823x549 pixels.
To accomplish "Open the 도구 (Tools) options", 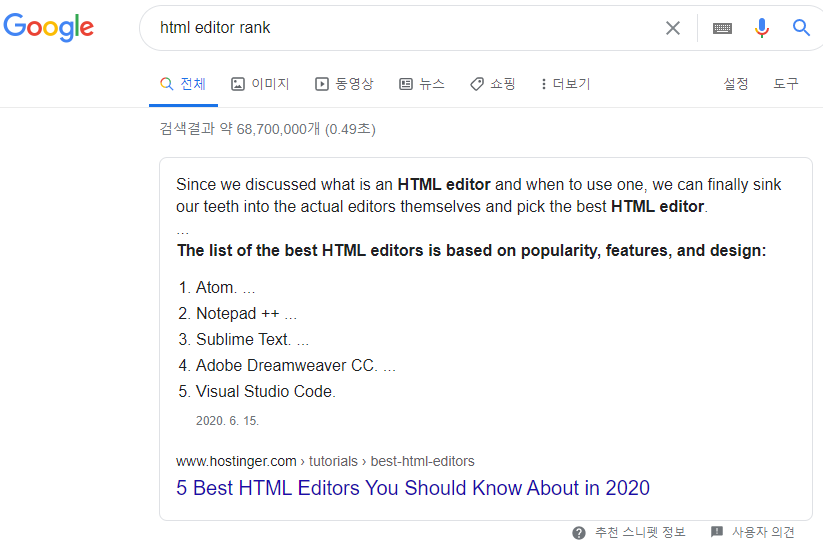I will pos(786,84).
